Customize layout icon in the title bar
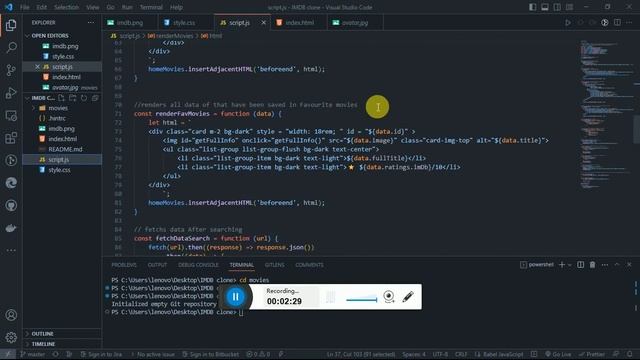640x360 pixels. point(569,7)
